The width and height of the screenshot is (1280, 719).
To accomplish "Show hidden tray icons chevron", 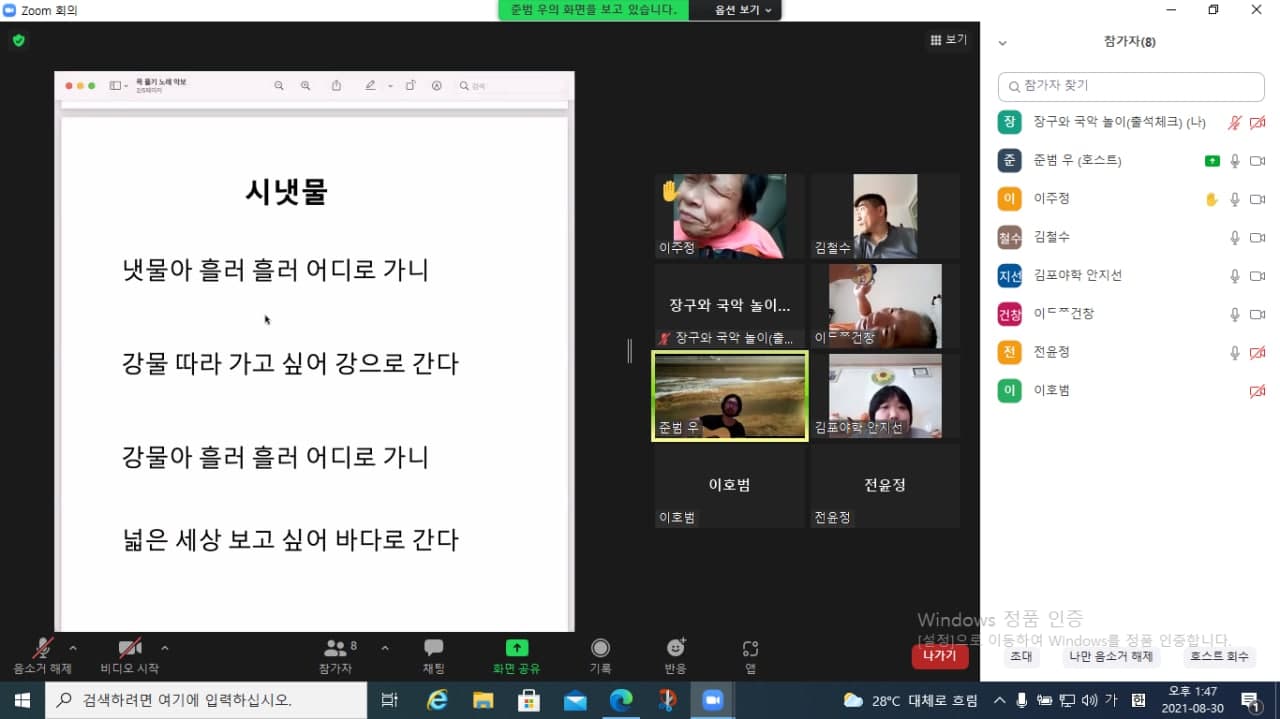I will click(x=999, y=700).
